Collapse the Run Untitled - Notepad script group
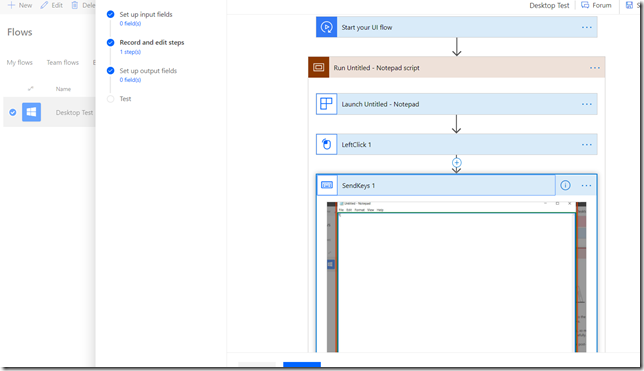Viewport: 644px width, 371px height. (x=457, y=67)
